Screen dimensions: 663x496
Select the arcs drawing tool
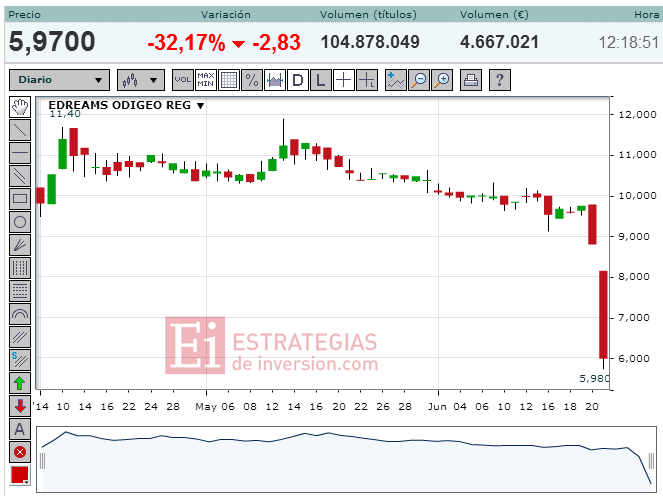[x=20, y=314]
